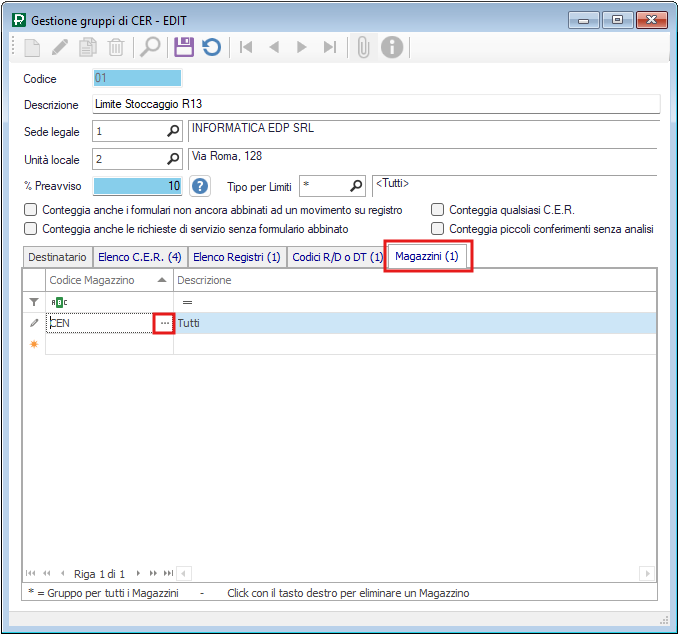Open attachments with the paperclip icon
Image resolution: width=679 pixels, height=636 pixels.
(x=363, y=47)
